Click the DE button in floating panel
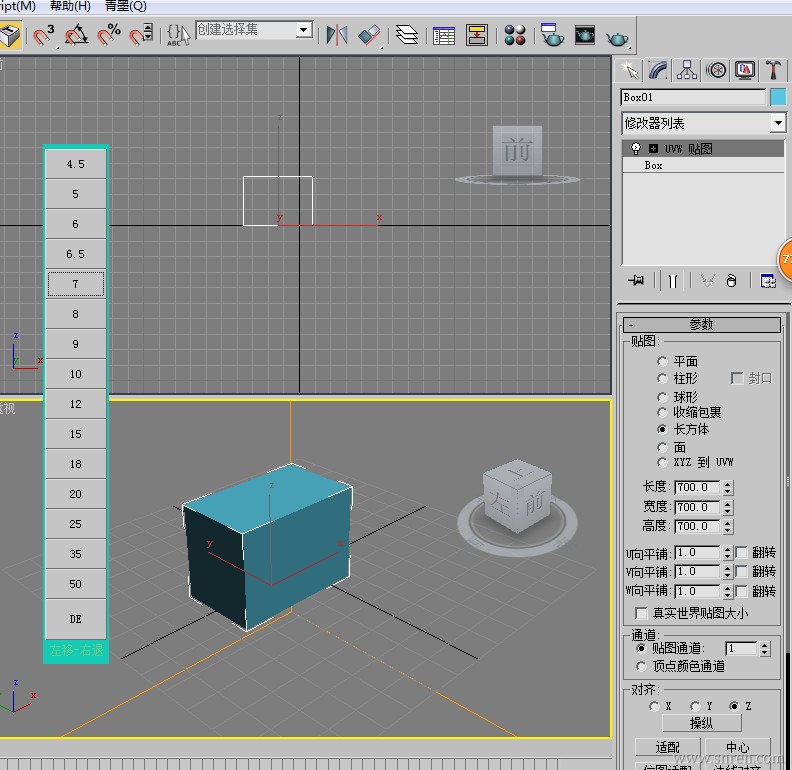 point(76,619)
